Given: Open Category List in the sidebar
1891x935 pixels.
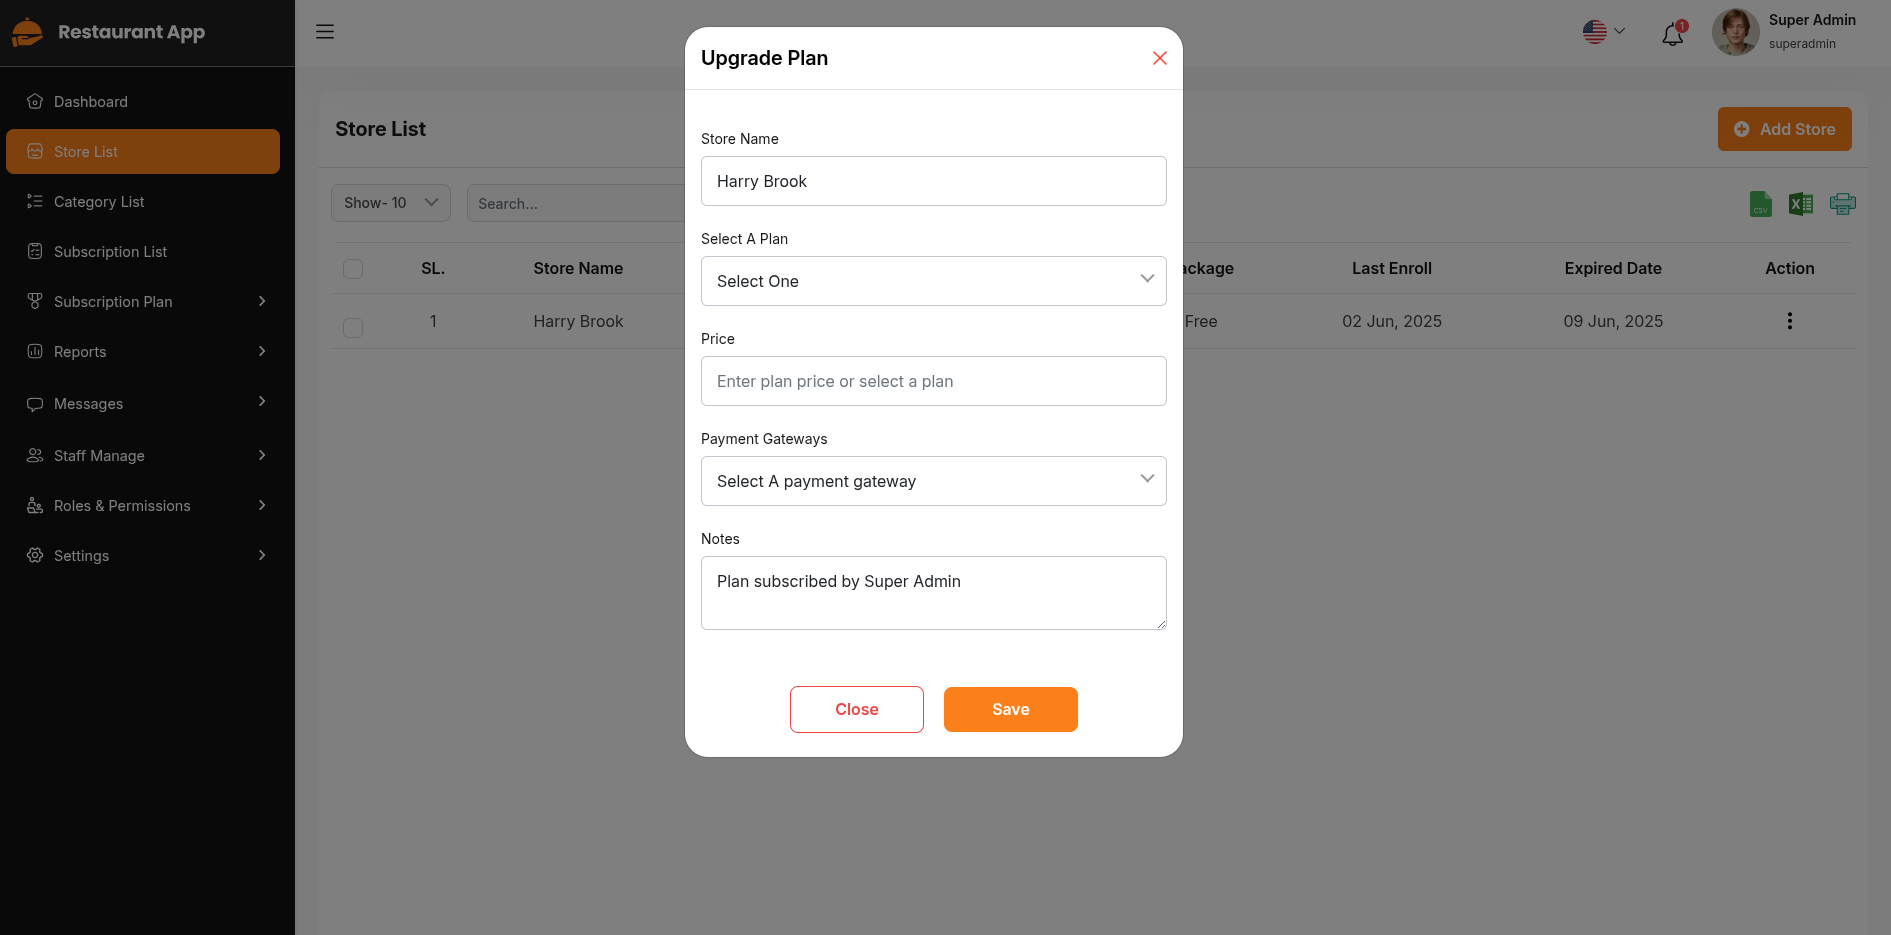Looking at the screenshot, I should pyautogui.click(x=143, y=201).
